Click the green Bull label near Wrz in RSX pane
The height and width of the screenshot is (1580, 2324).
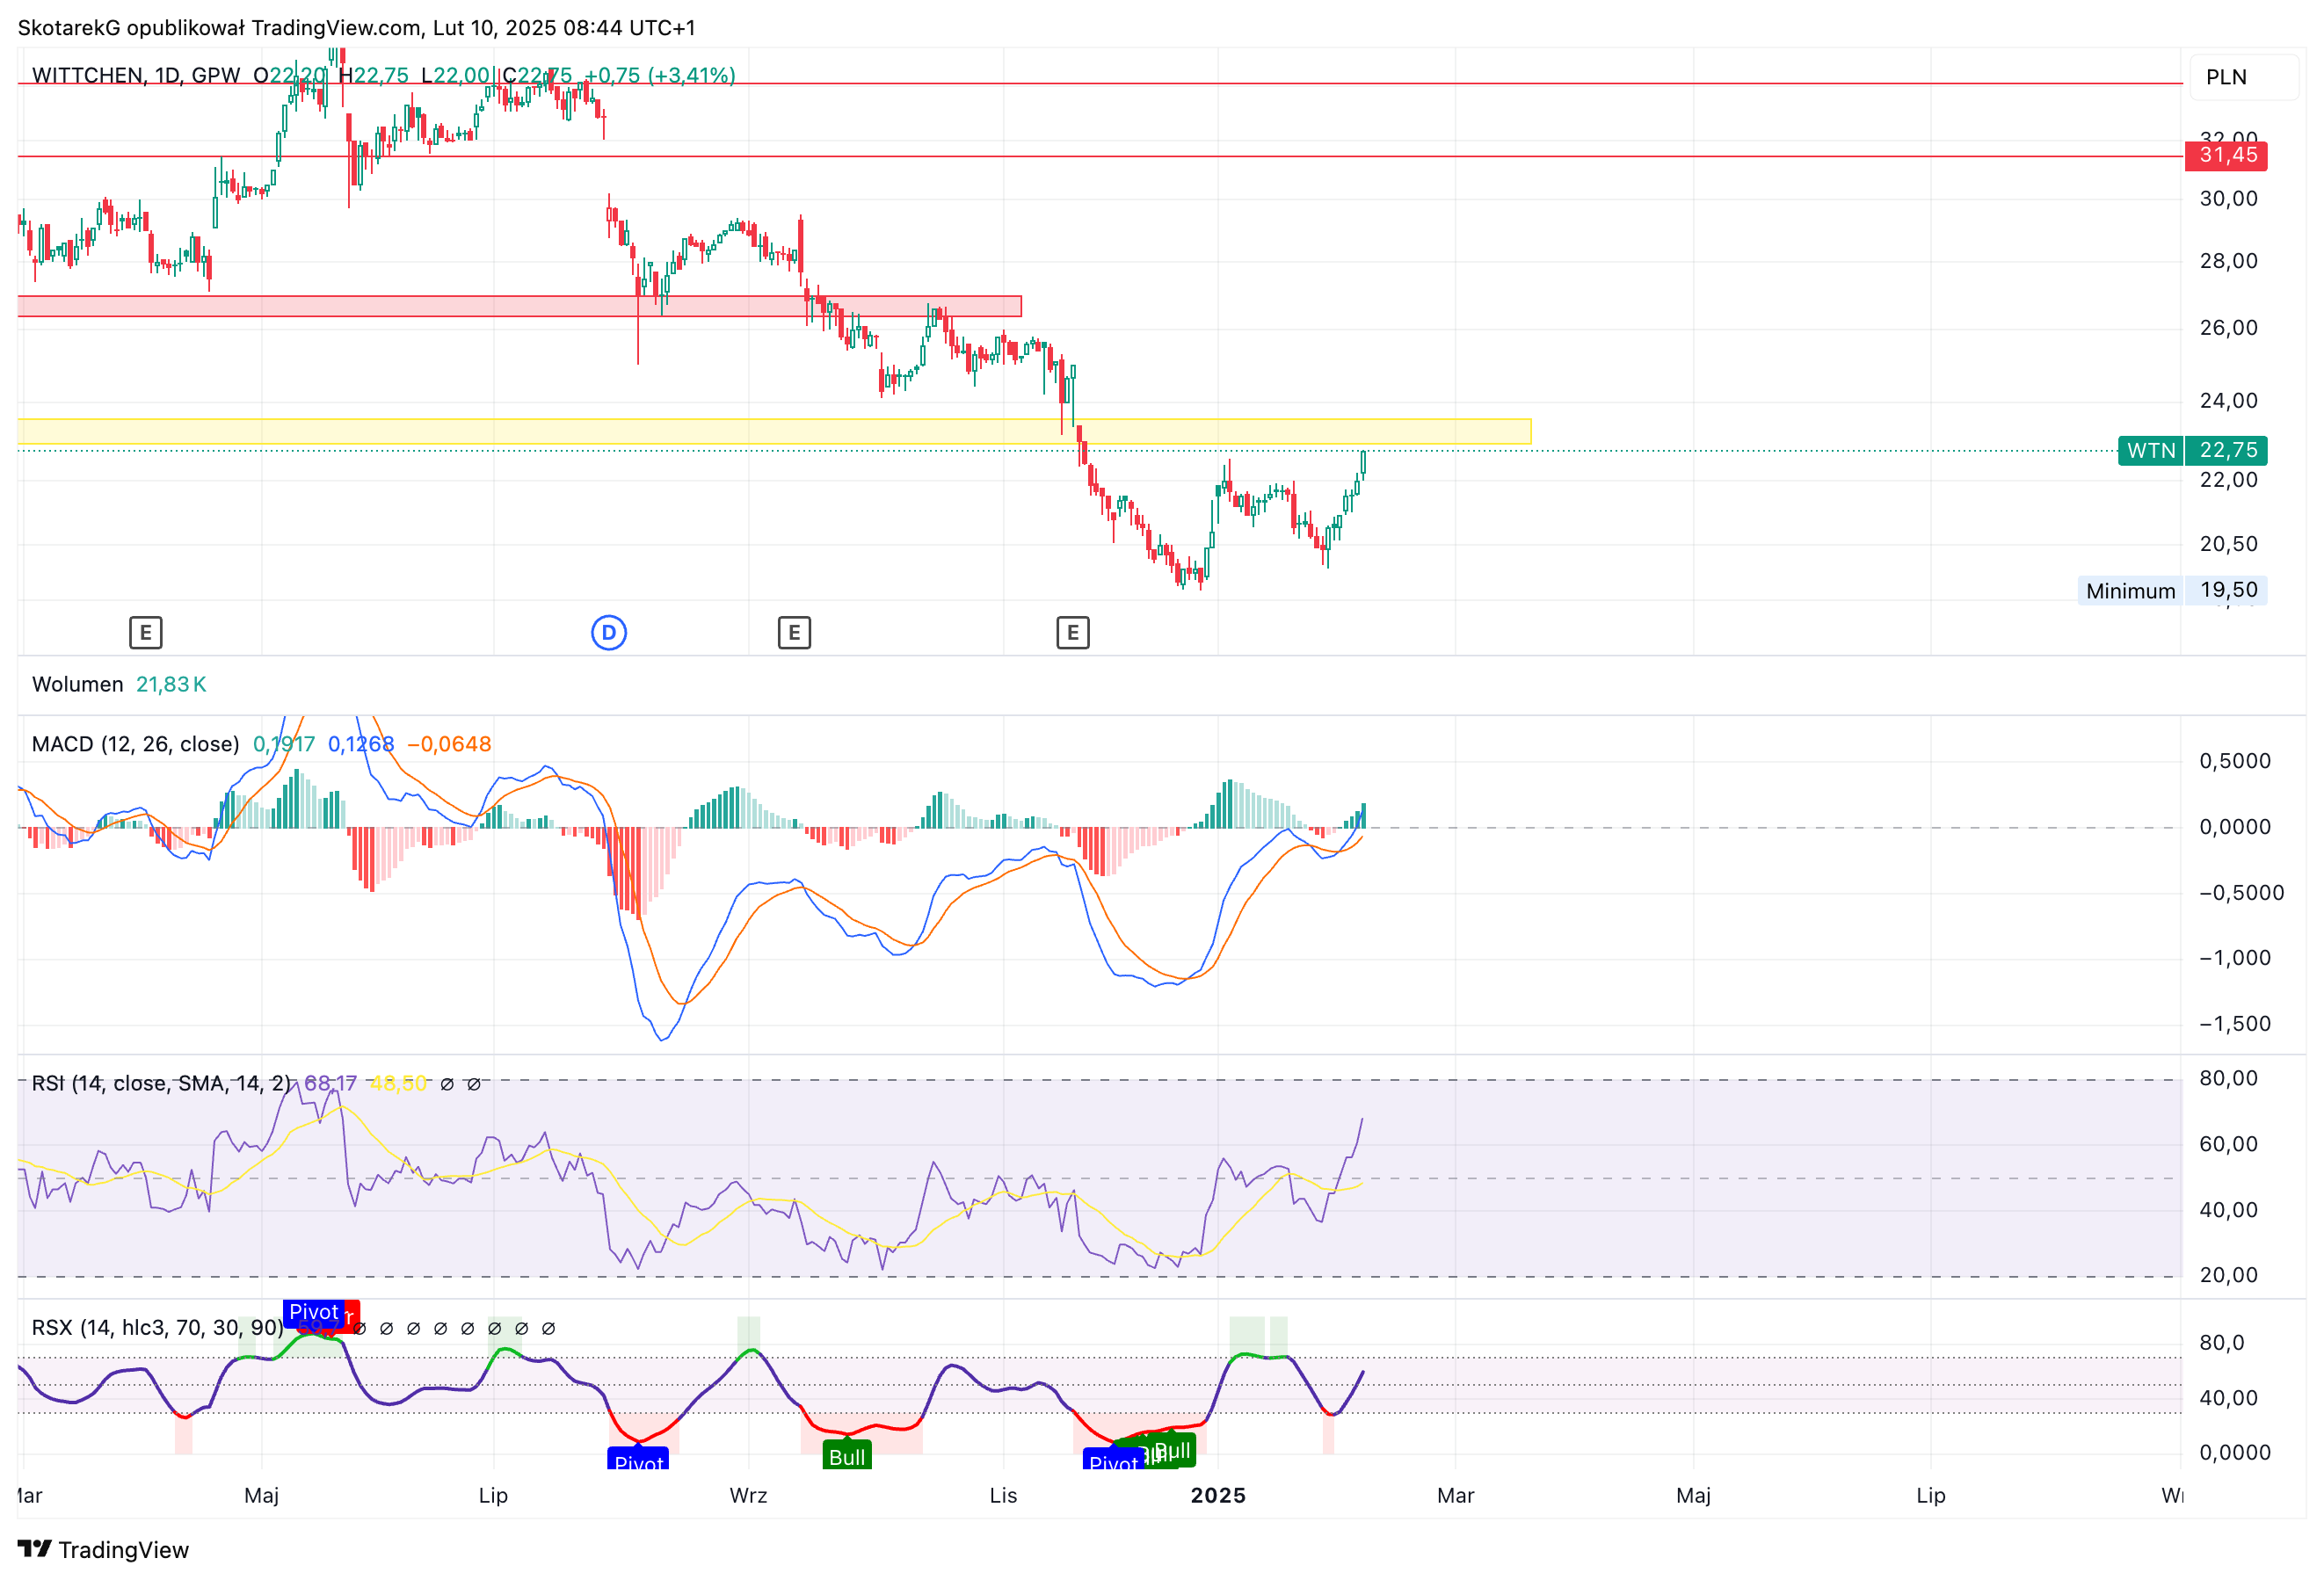pos(847,1455)
